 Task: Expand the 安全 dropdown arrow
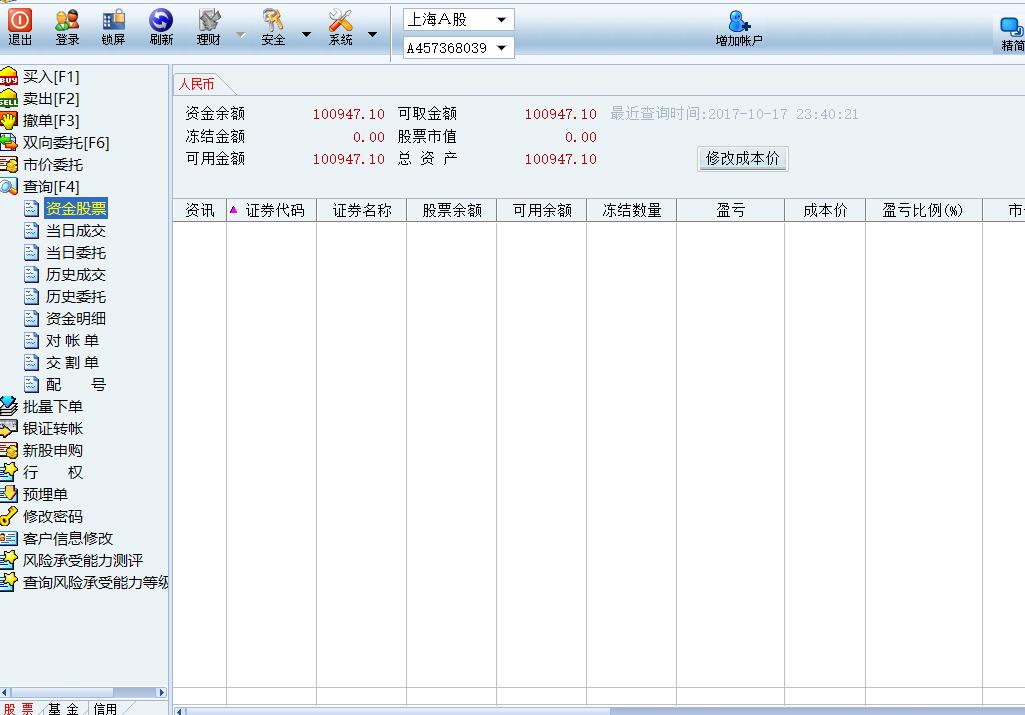pyautogui.click(x=306, y=35)
